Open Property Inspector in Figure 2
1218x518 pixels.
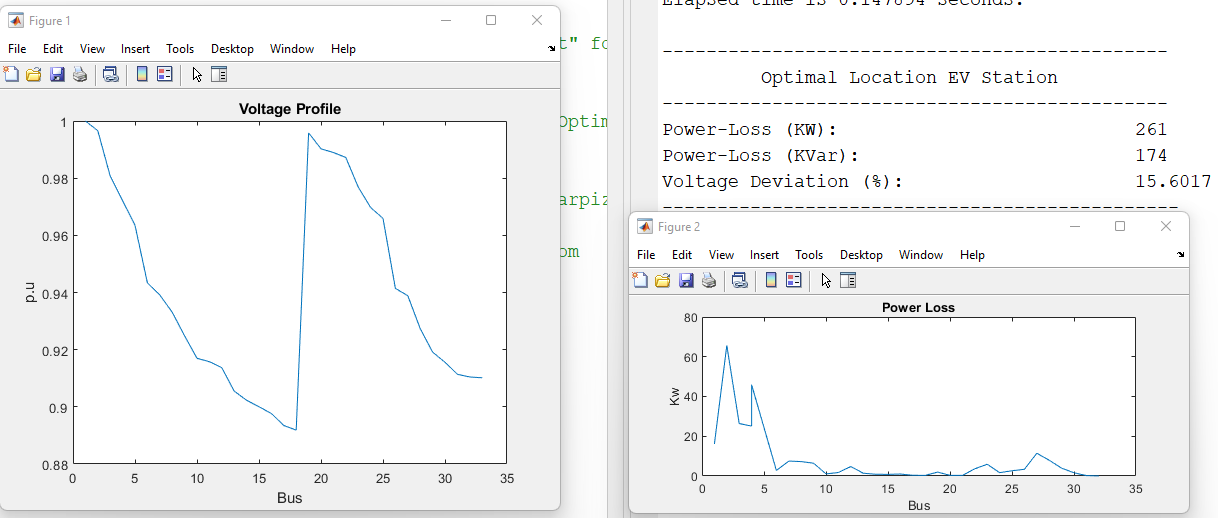point(848,280)
